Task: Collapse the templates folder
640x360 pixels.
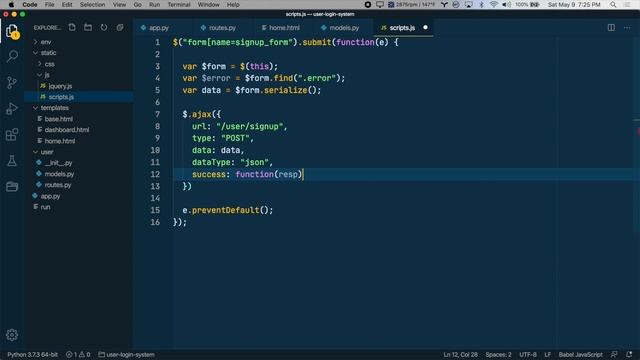Action: point(54,108)
